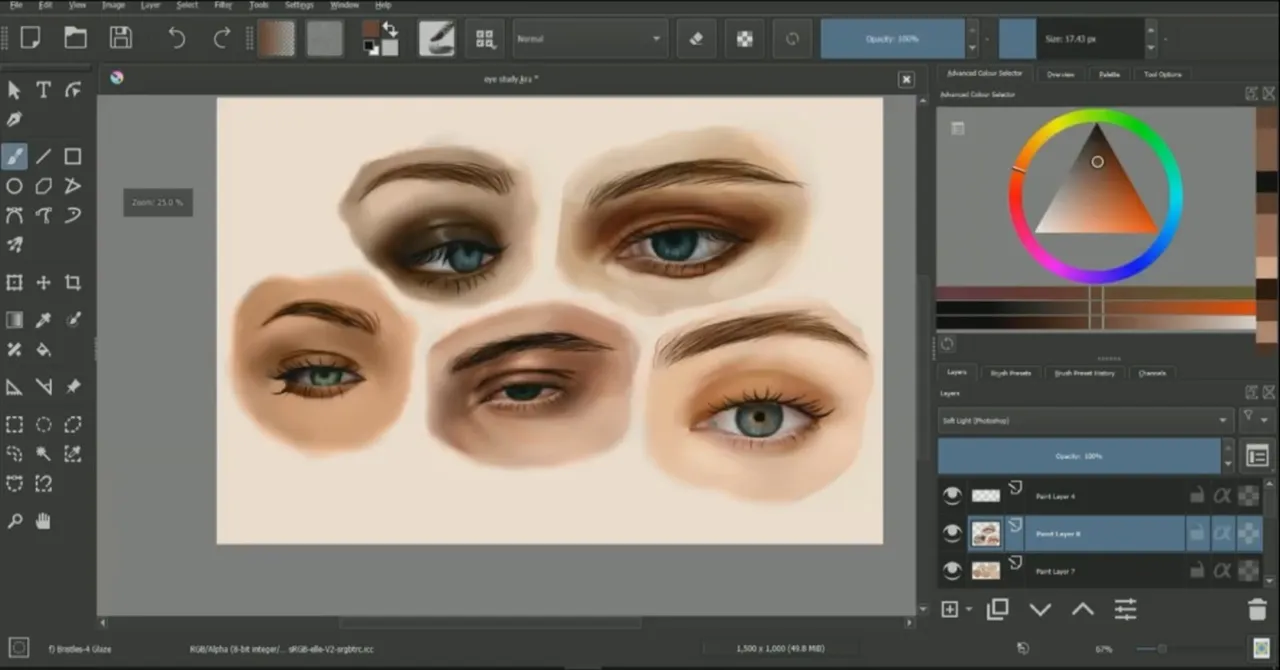Select the Gradient tool
The image size is (1280, 670).
pyautogui.click(x=14, y=320)
